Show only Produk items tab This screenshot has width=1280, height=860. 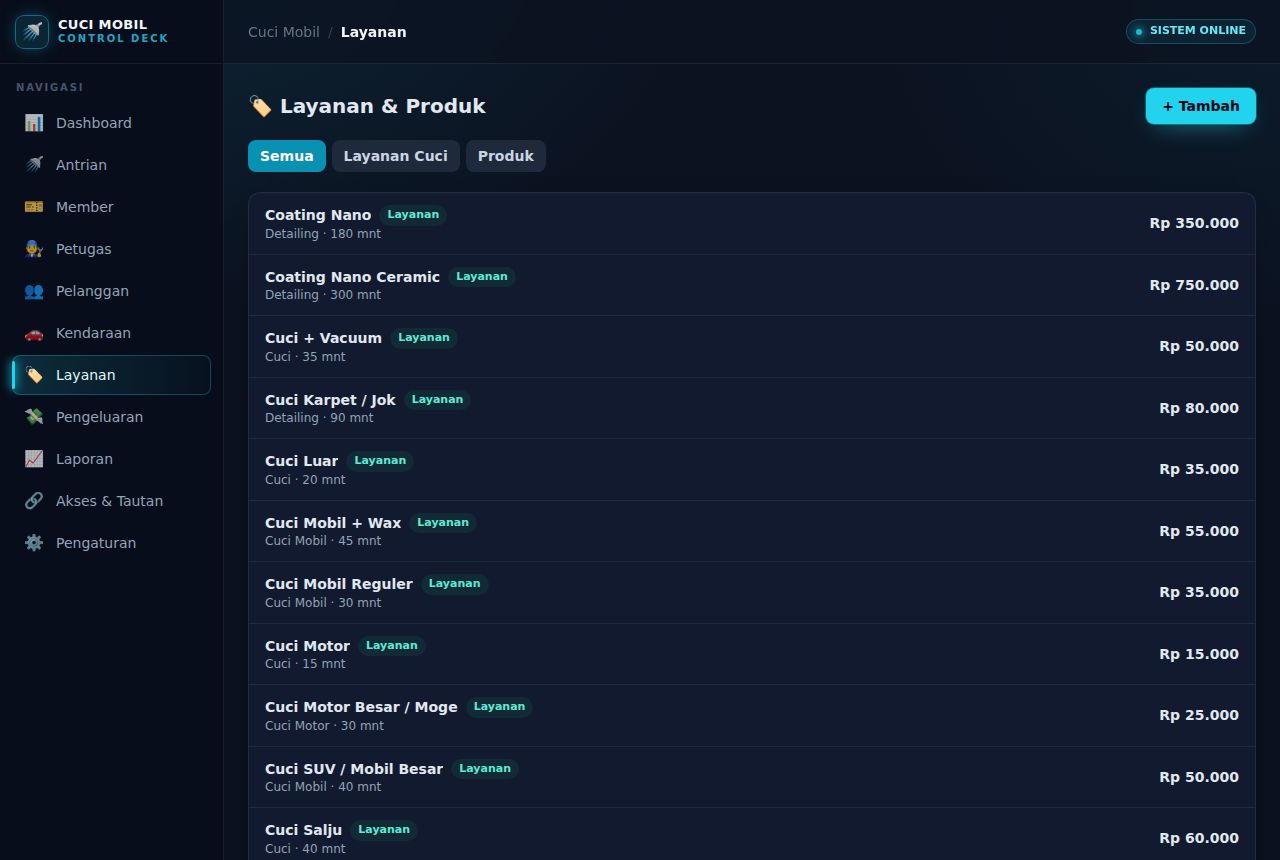[506, 156]
